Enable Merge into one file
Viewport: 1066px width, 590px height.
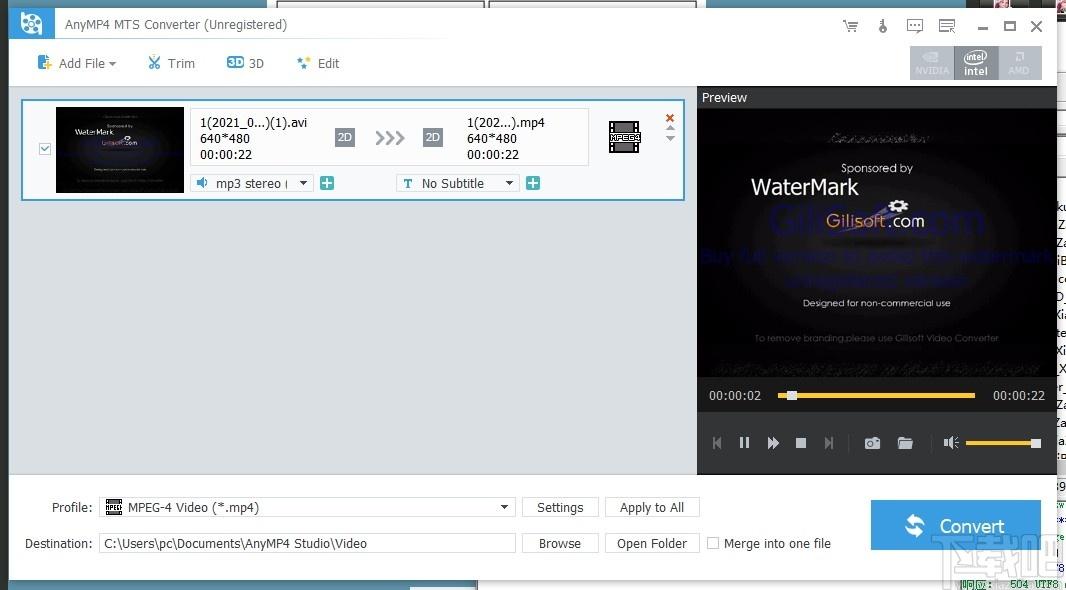click(x=712, y=543)
